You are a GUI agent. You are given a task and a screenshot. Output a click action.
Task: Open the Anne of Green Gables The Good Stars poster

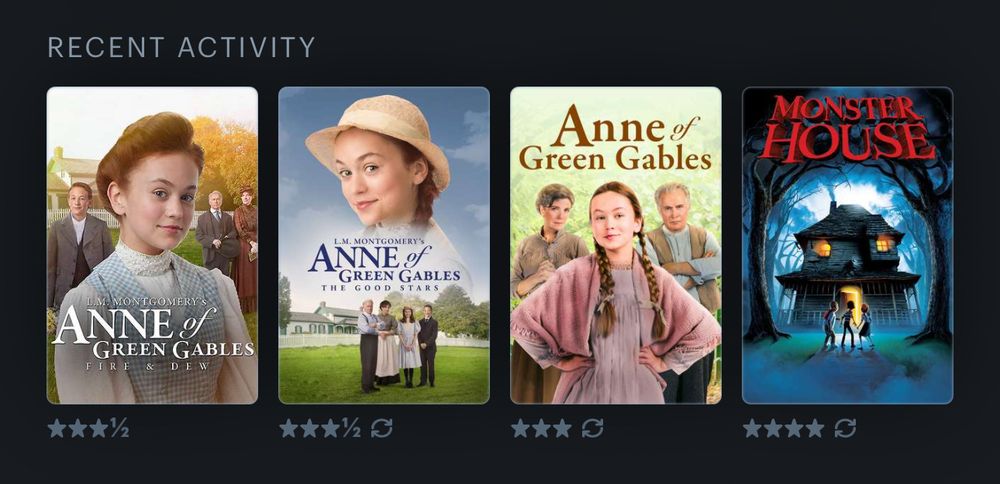[384, 246]
